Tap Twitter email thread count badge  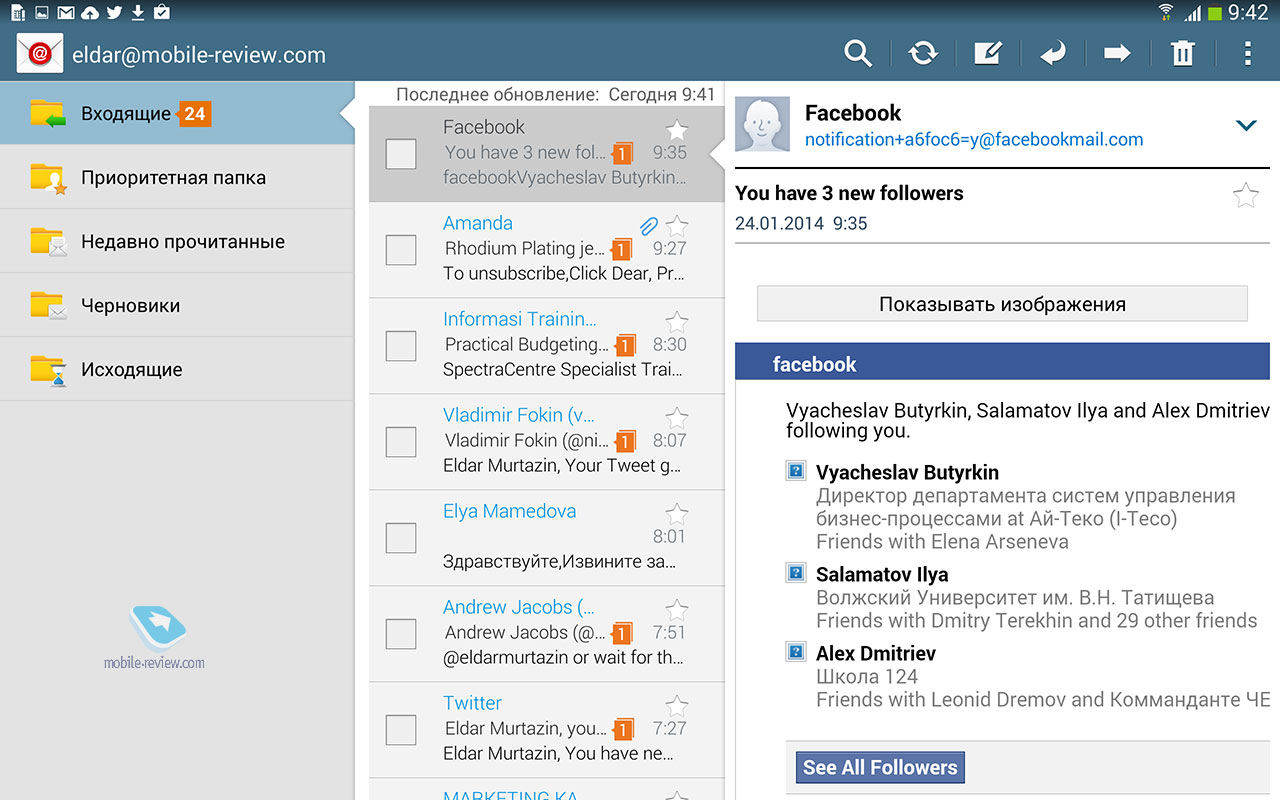click(622, 729)
